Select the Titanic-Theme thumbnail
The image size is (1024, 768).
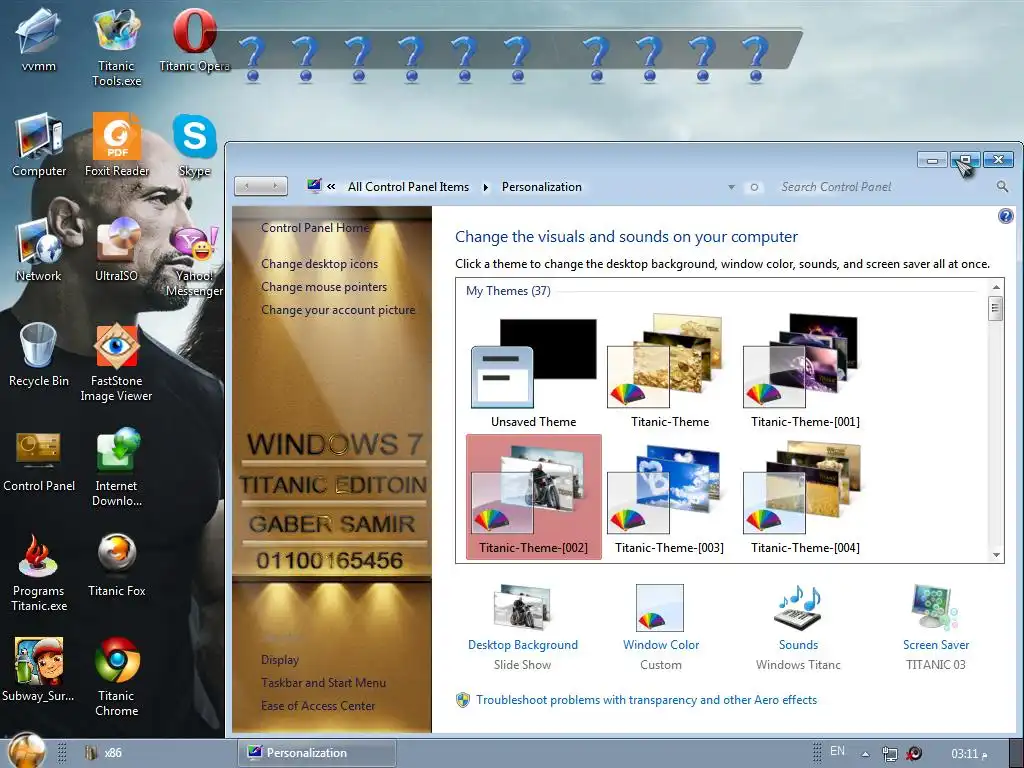click(669, 372)
